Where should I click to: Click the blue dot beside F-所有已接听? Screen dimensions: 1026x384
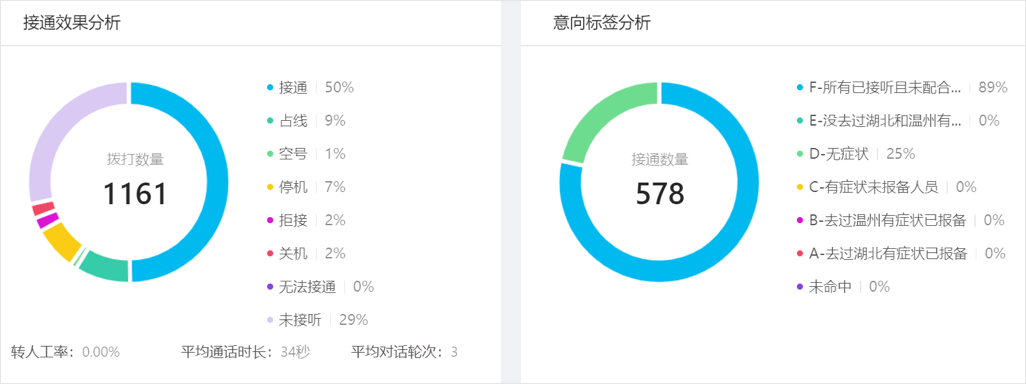click(800, 88)
